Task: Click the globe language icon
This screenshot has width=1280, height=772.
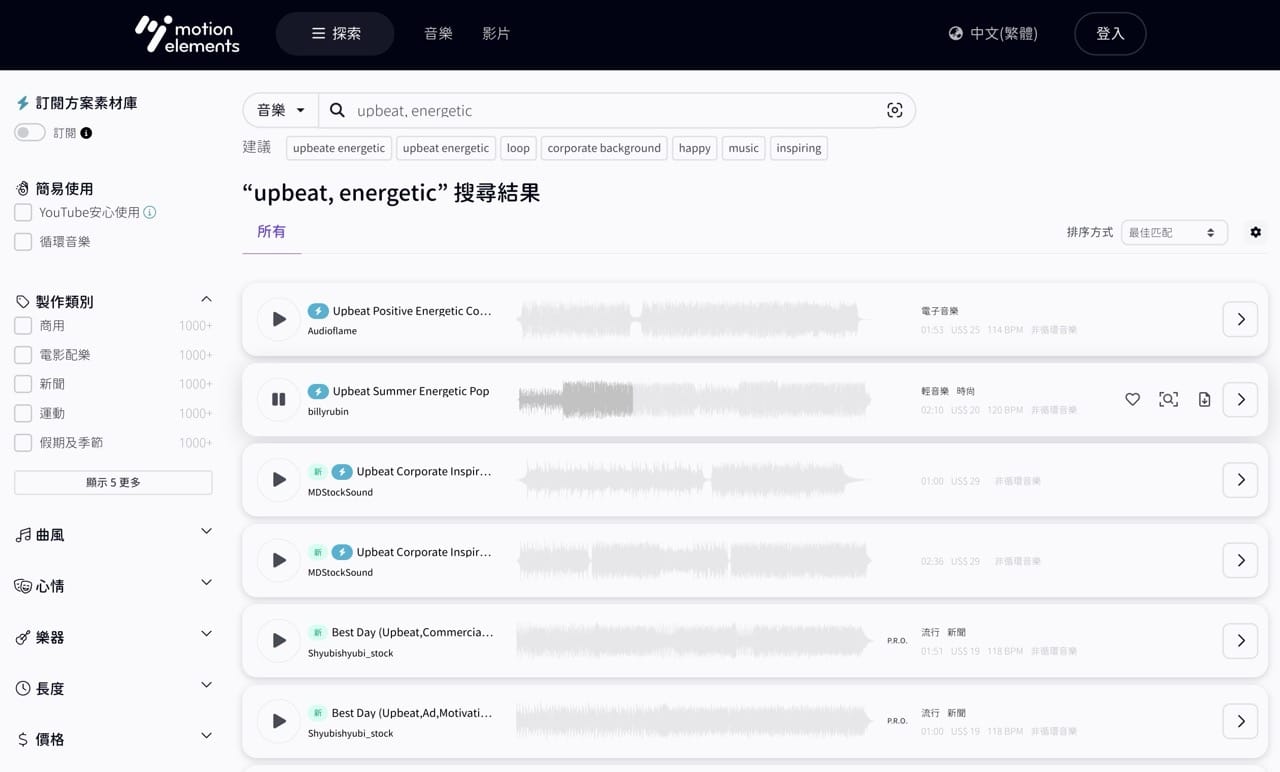Action: point(956,33)
